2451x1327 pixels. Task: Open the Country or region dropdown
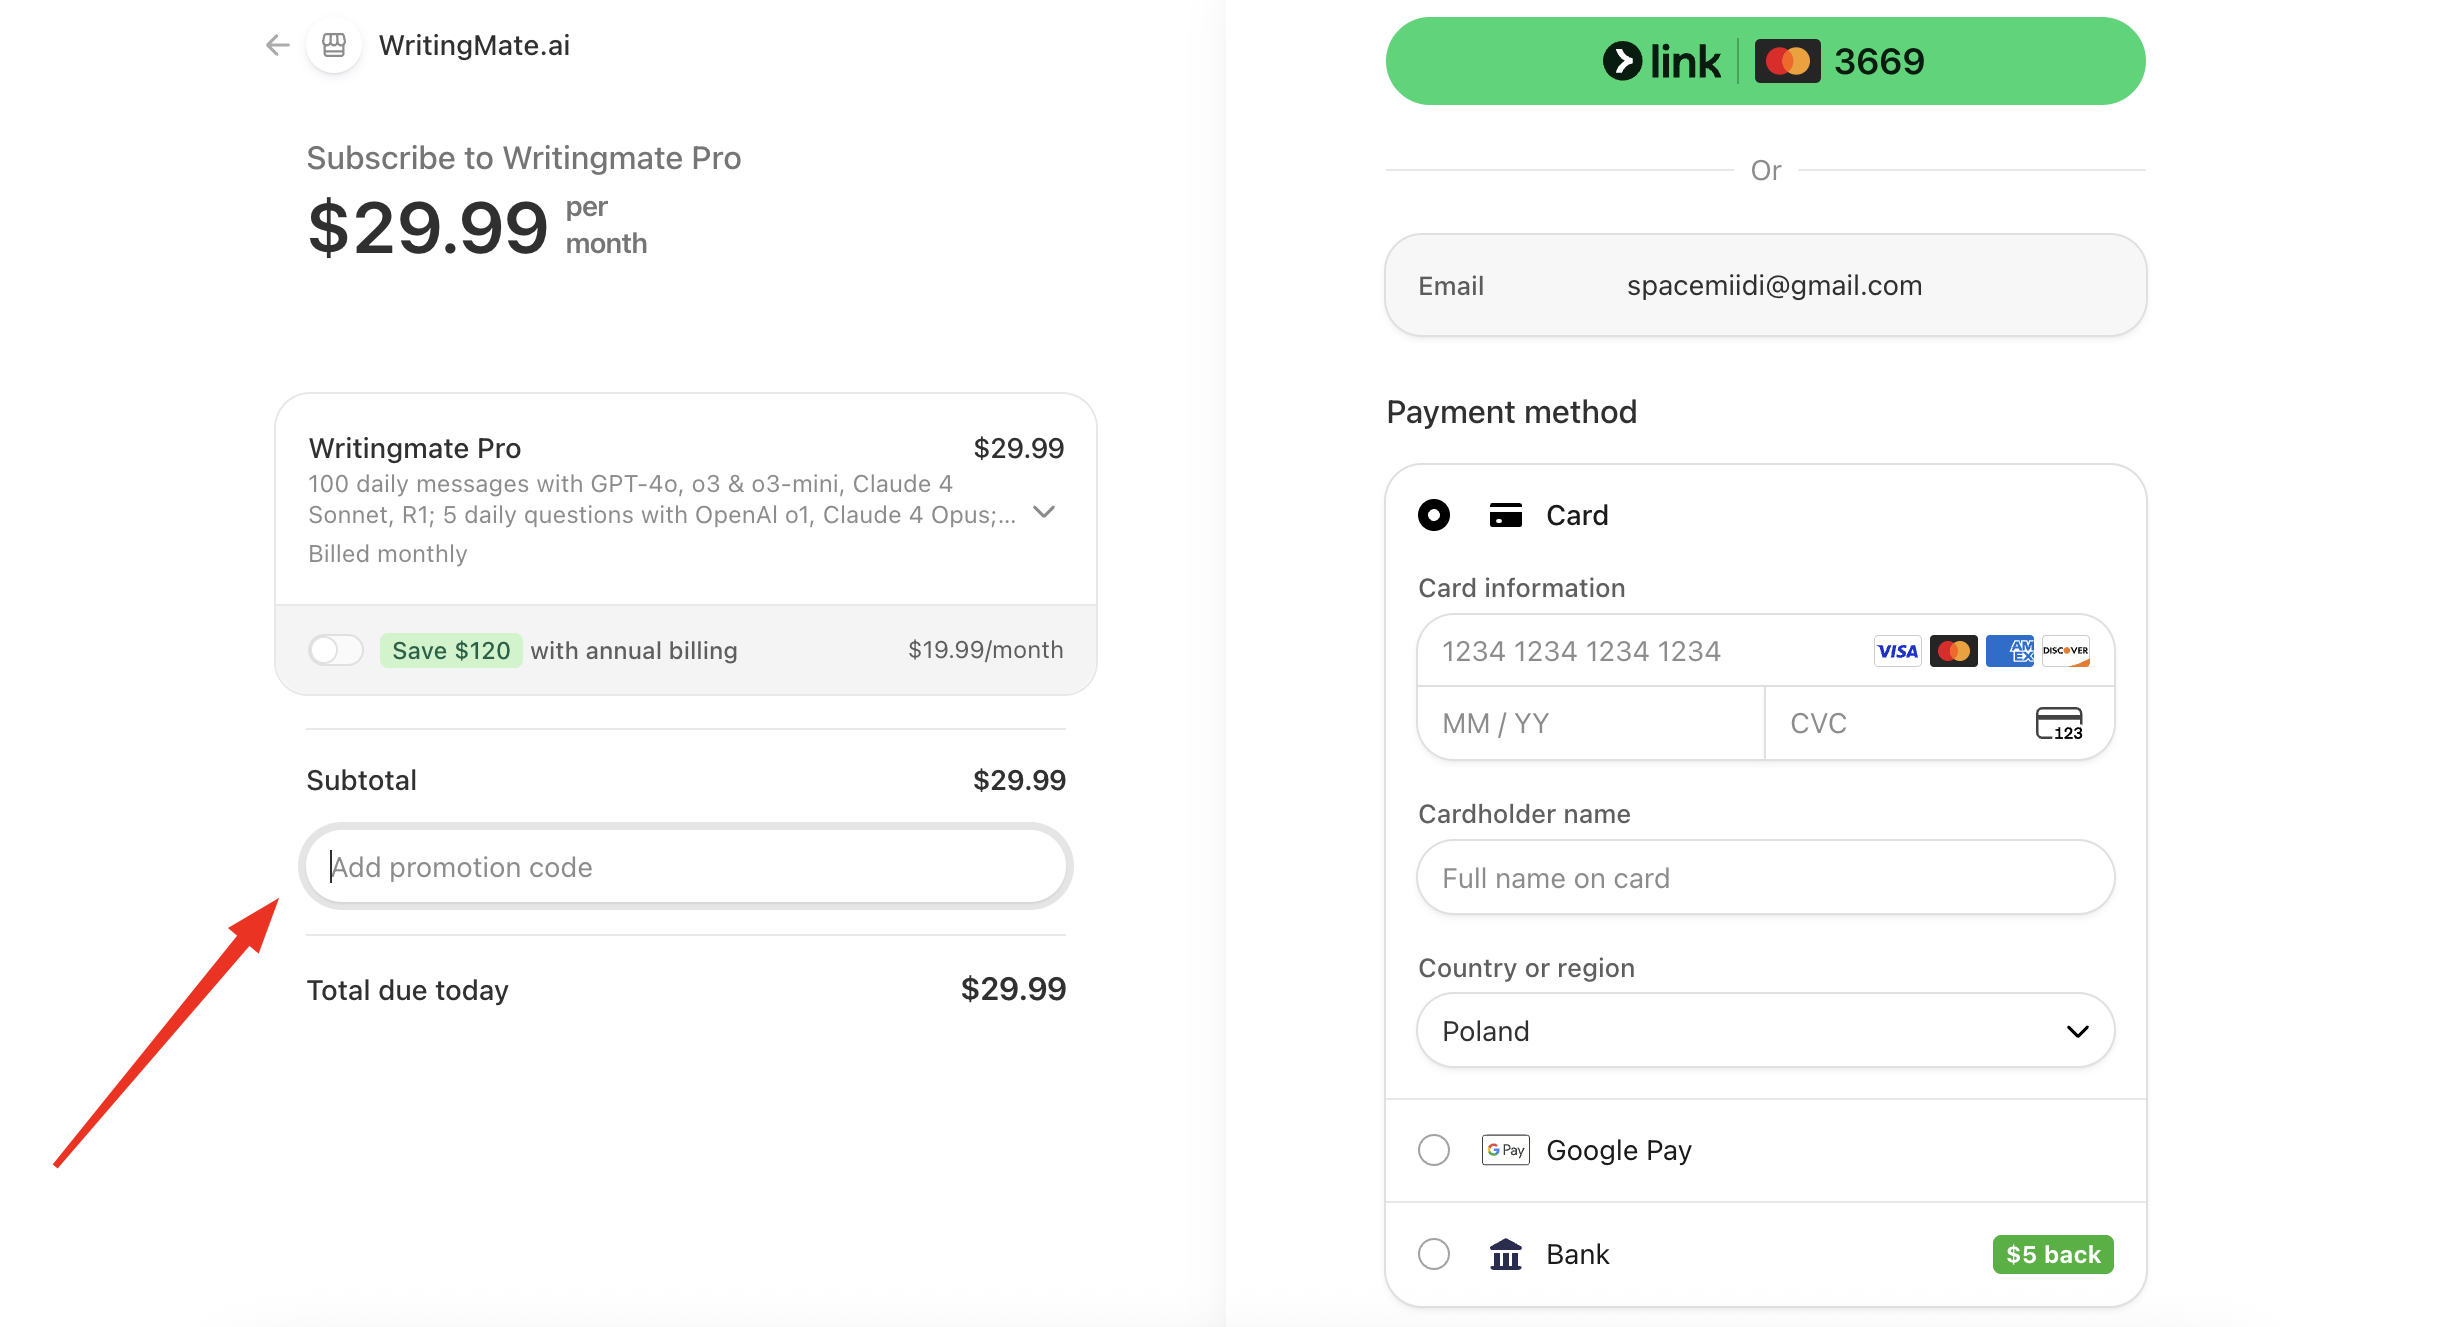click(x=1765, y=1031)
